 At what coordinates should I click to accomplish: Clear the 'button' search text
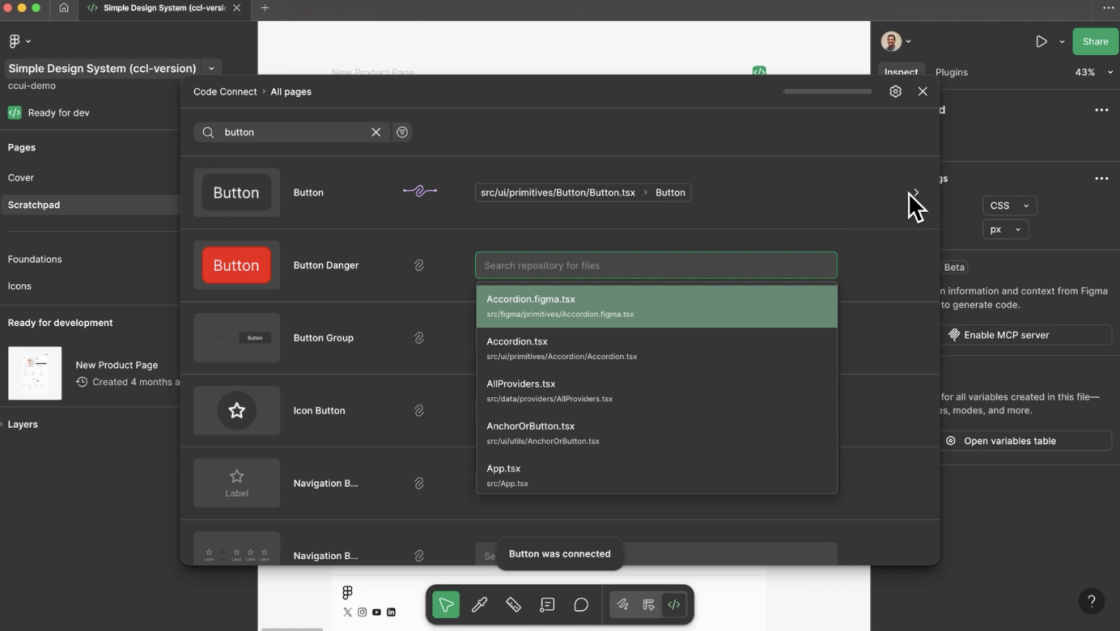coord(376,132)
